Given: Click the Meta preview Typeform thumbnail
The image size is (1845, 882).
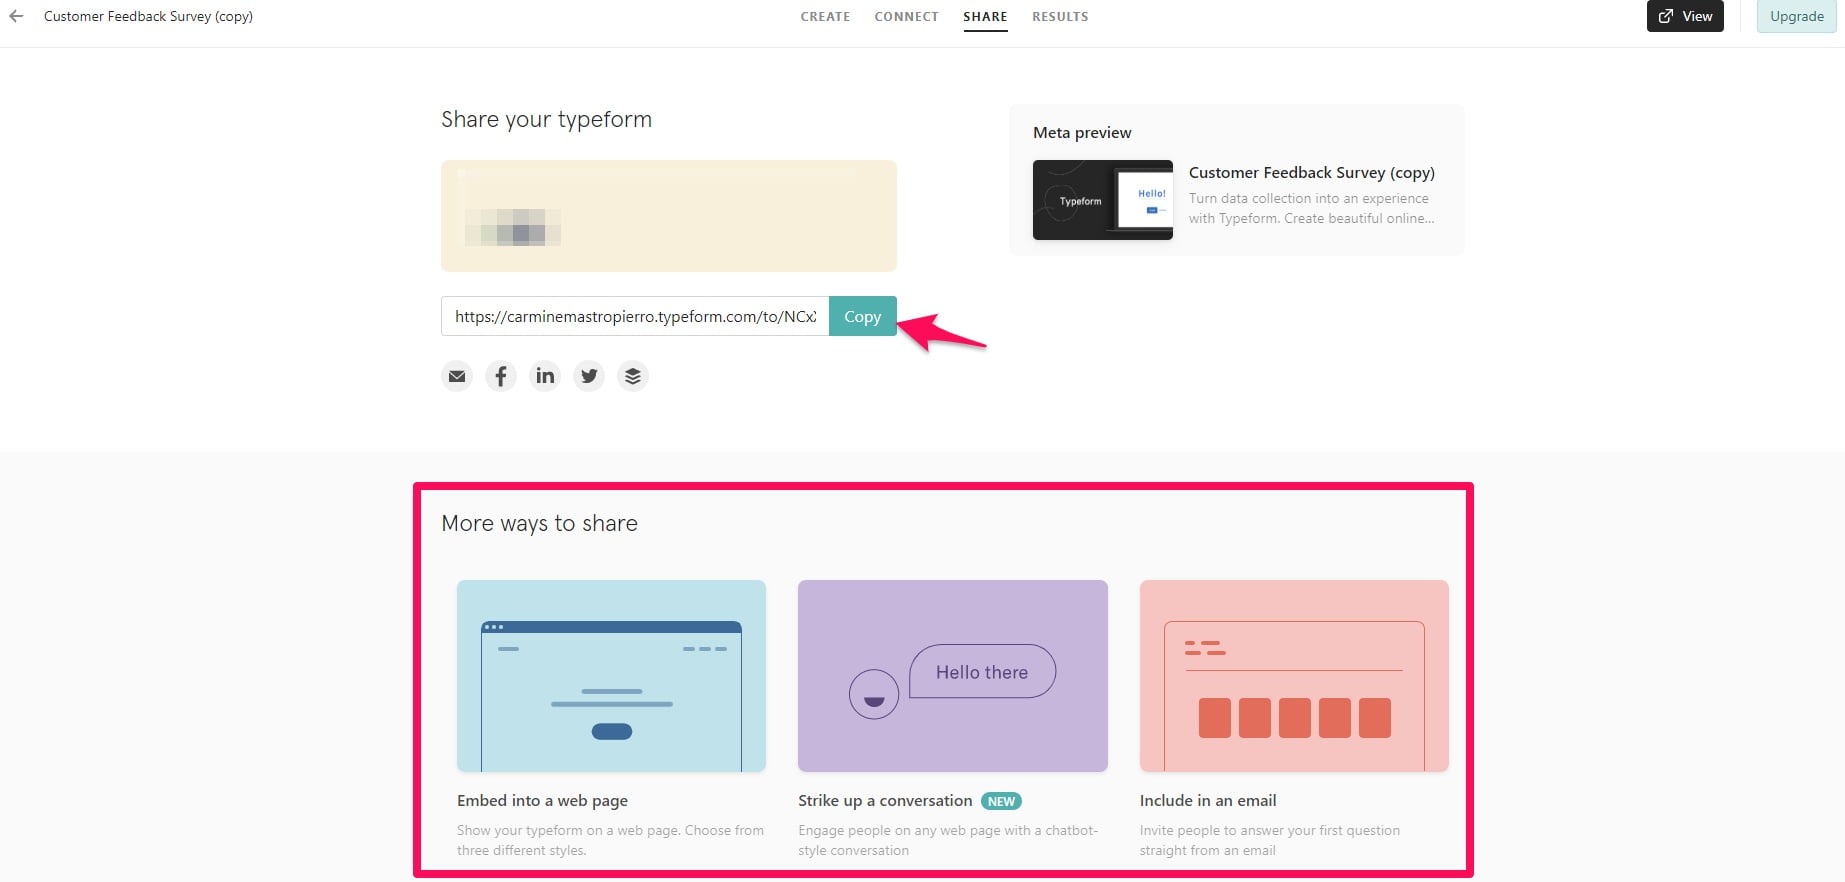Looking at the screenshot, I should [1102, 200].
